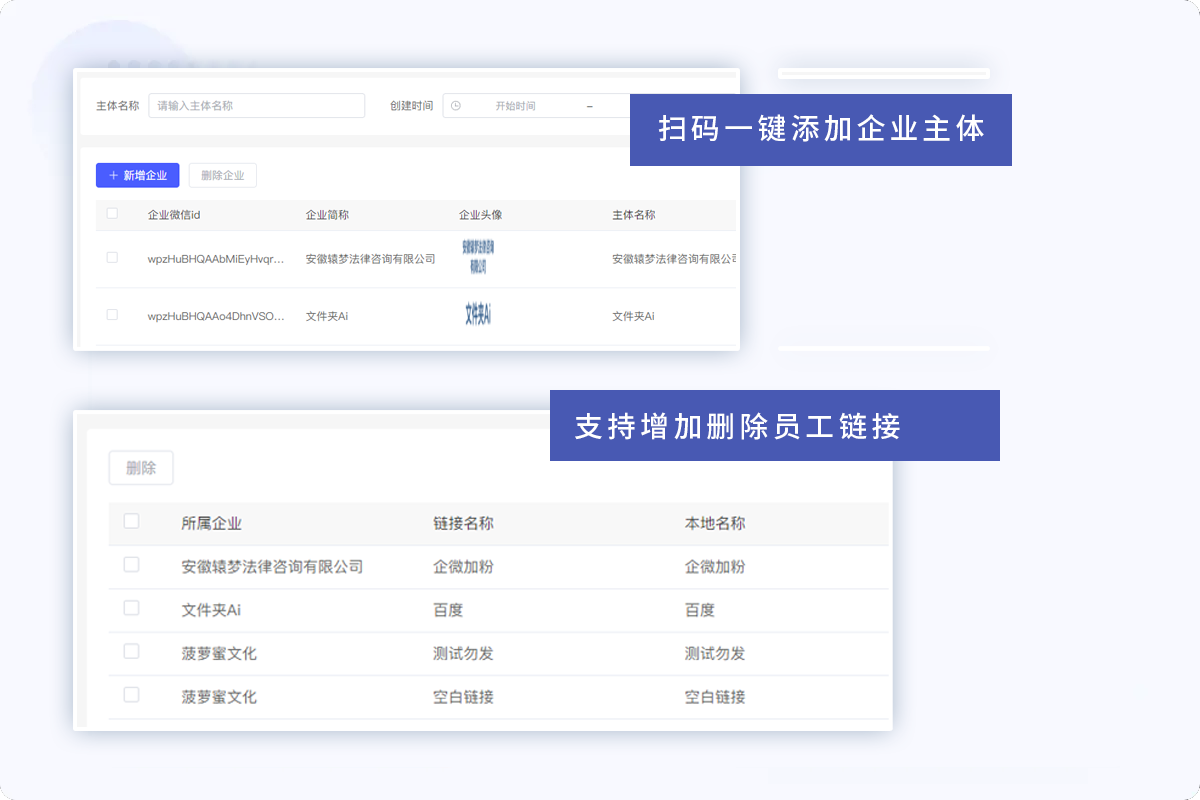Select all links via the lower table header checkbox
The width and height of the screenshot is (1200, 800).
(131, 523)
